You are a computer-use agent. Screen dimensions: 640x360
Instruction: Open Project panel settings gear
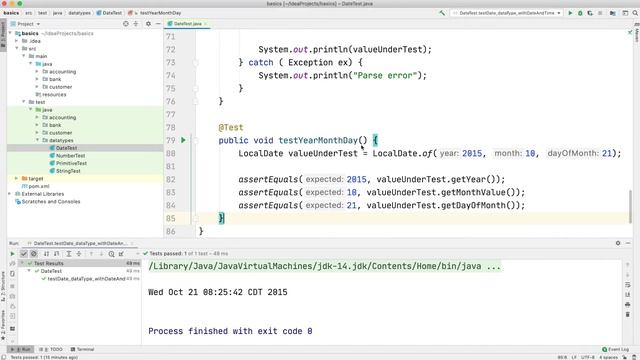(x=148, y=24)
